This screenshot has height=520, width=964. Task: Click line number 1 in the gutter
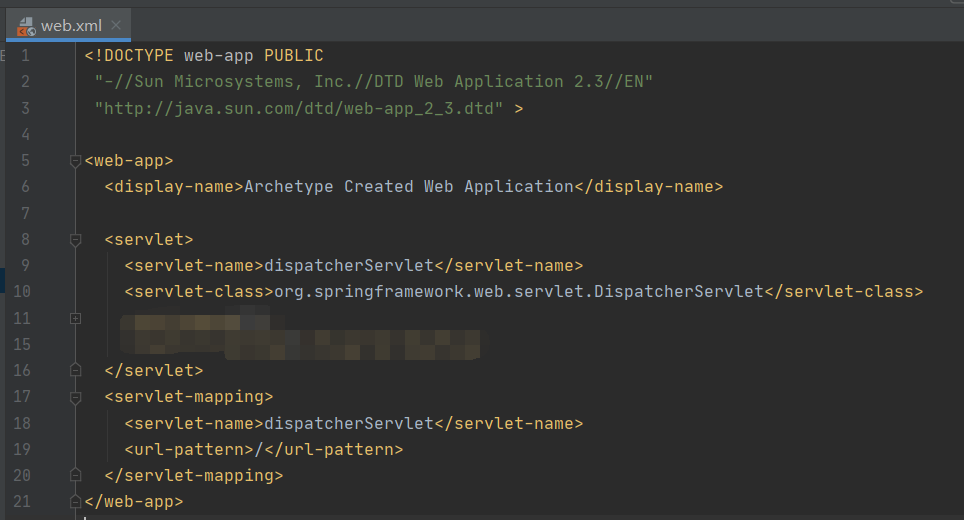point(25,55)
